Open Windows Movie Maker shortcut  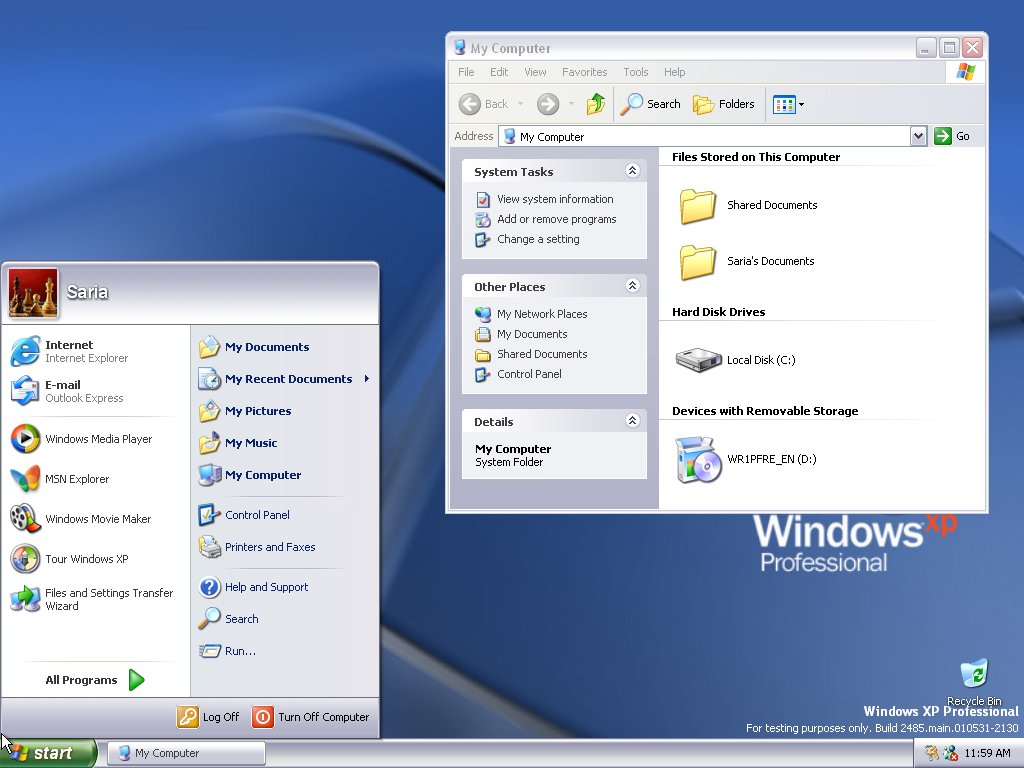25,519
